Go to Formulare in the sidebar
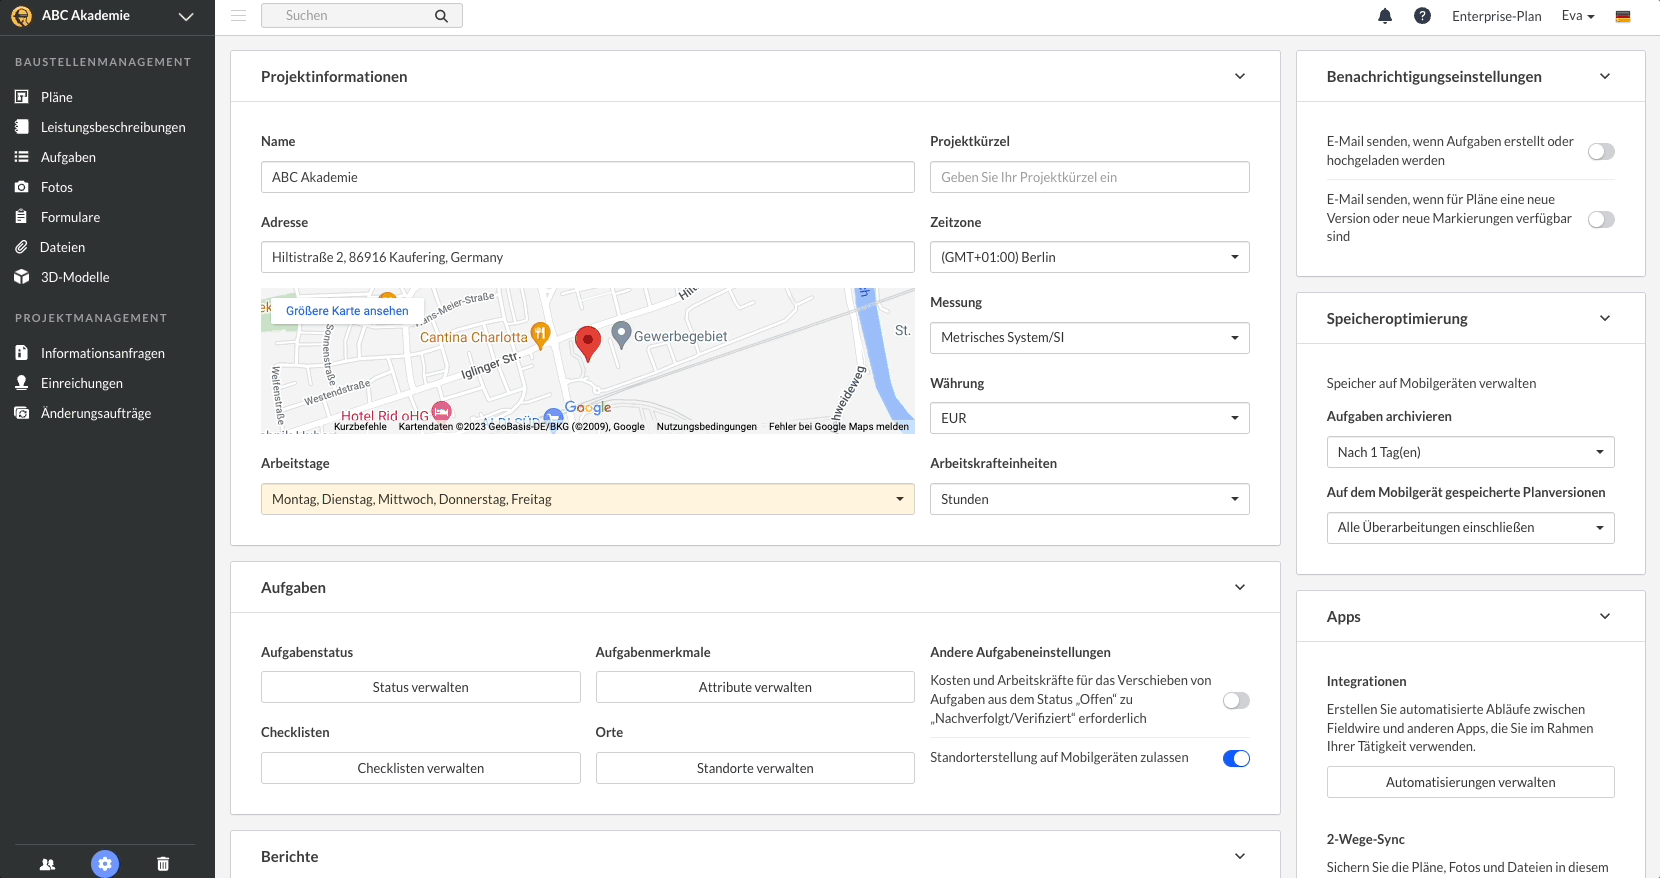 [70, 217]
